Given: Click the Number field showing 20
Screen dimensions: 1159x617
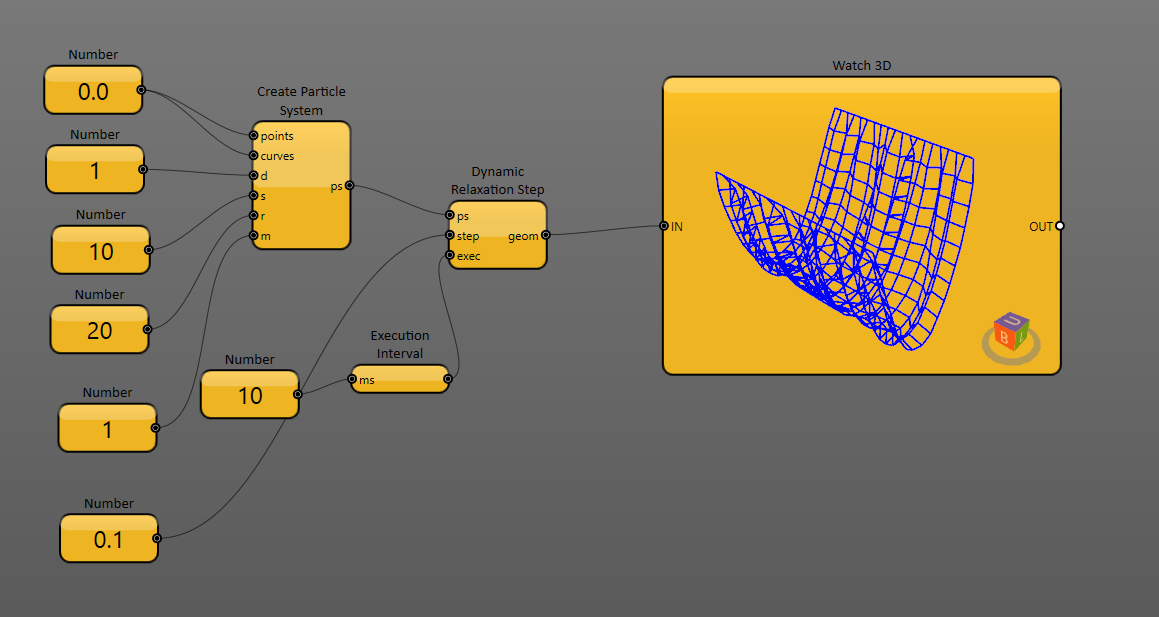Looking at the screenshot, I should click(x=99, y=331).
